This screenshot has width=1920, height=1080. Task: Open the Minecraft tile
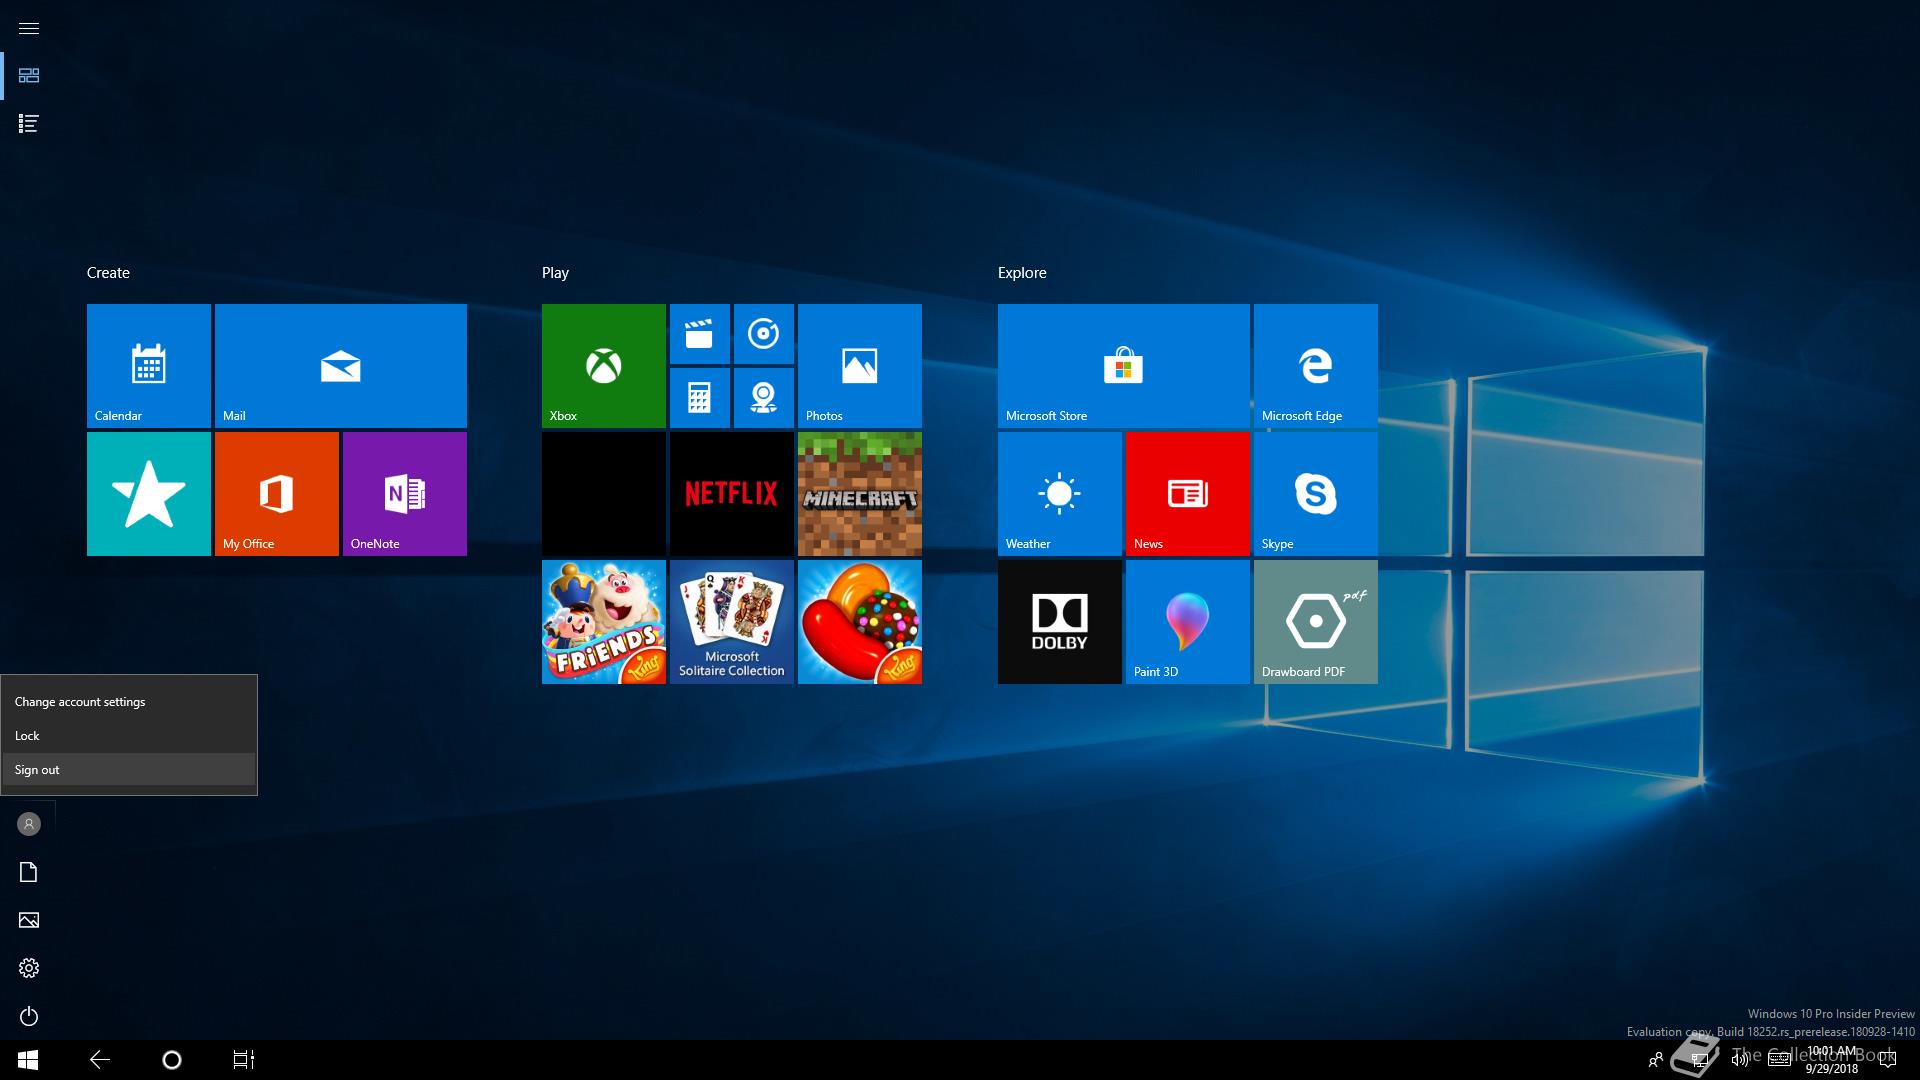(859, 494)
